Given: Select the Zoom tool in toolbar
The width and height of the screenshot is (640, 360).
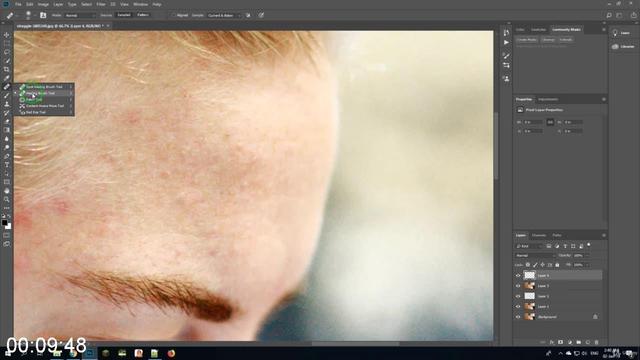Looking at the screenshot, I should [x=7, y=200].
